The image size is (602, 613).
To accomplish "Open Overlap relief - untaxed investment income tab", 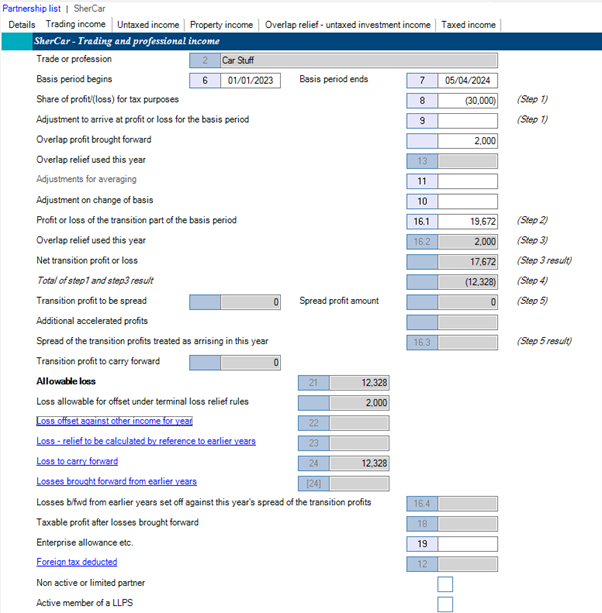I will pos(348,24).
